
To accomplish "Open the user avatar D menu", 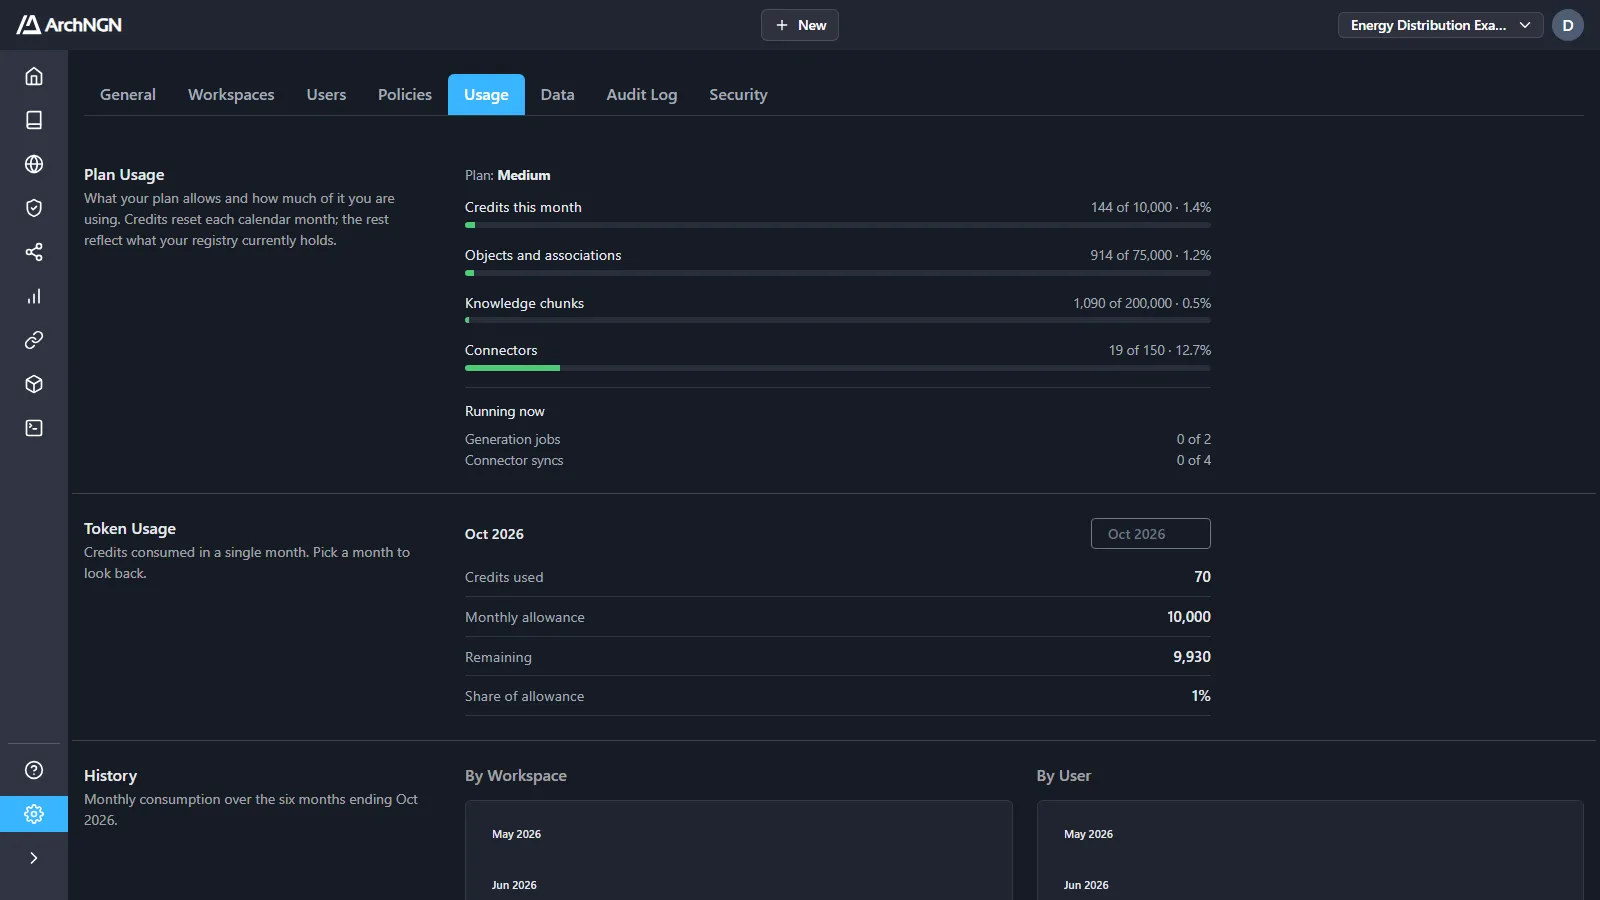I will tap(1568, 25).
